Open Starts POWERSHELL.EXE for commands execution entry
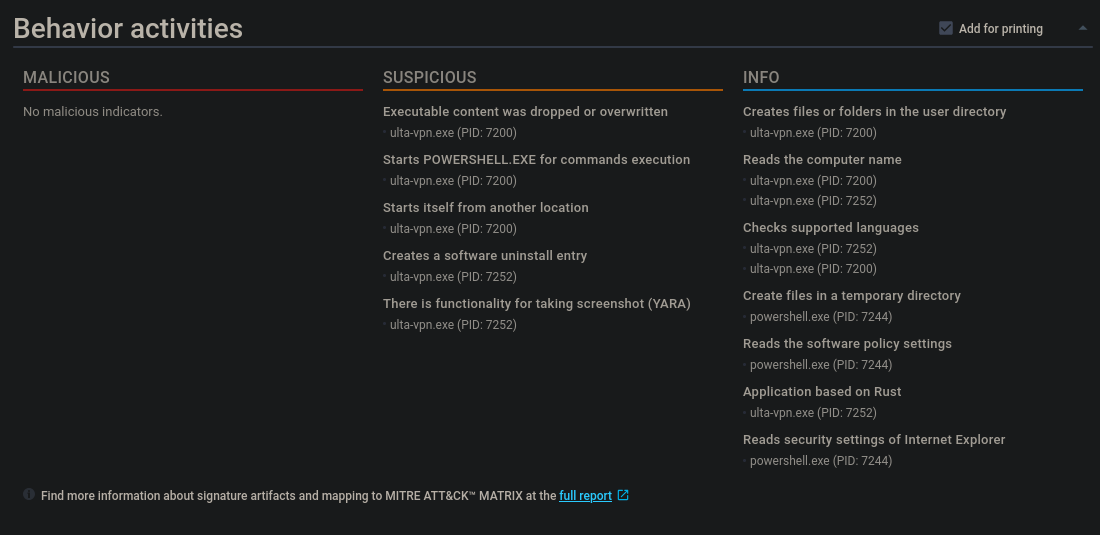Screen dimensions: 1100x535 coord(536,160)
